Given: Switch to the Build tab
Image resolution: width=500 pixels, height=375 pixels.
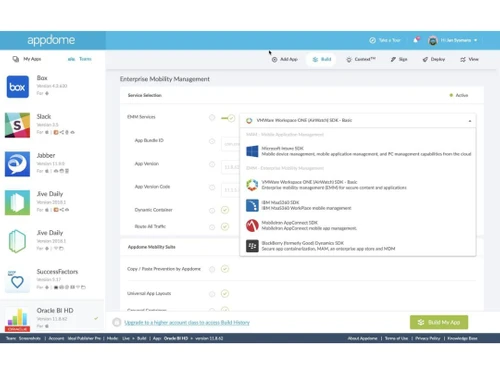Looking at the screenshot, I should (x=322, y=59).
